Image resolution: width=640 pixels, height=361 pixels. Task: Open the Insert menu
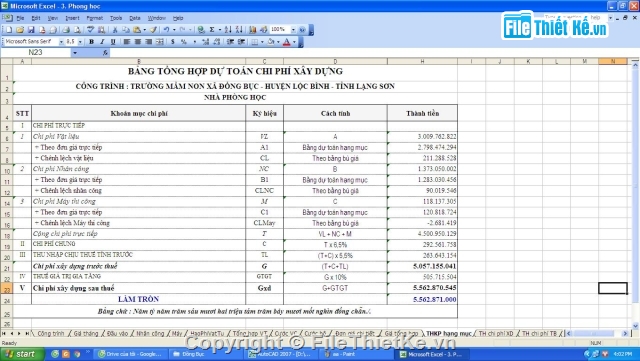pyautogui.click(x=72, y=18)
